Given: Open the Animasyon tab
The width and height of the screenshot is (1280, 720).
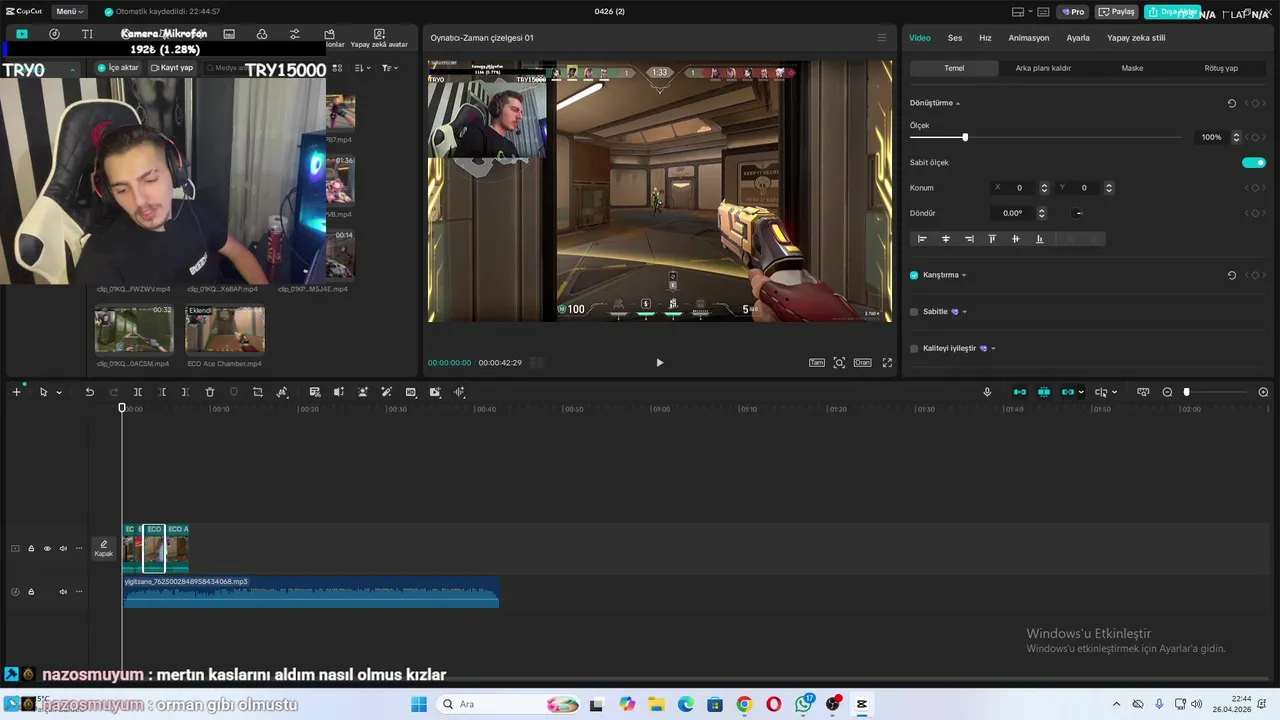Looking at the screenshot, I should pos(1029,38).
